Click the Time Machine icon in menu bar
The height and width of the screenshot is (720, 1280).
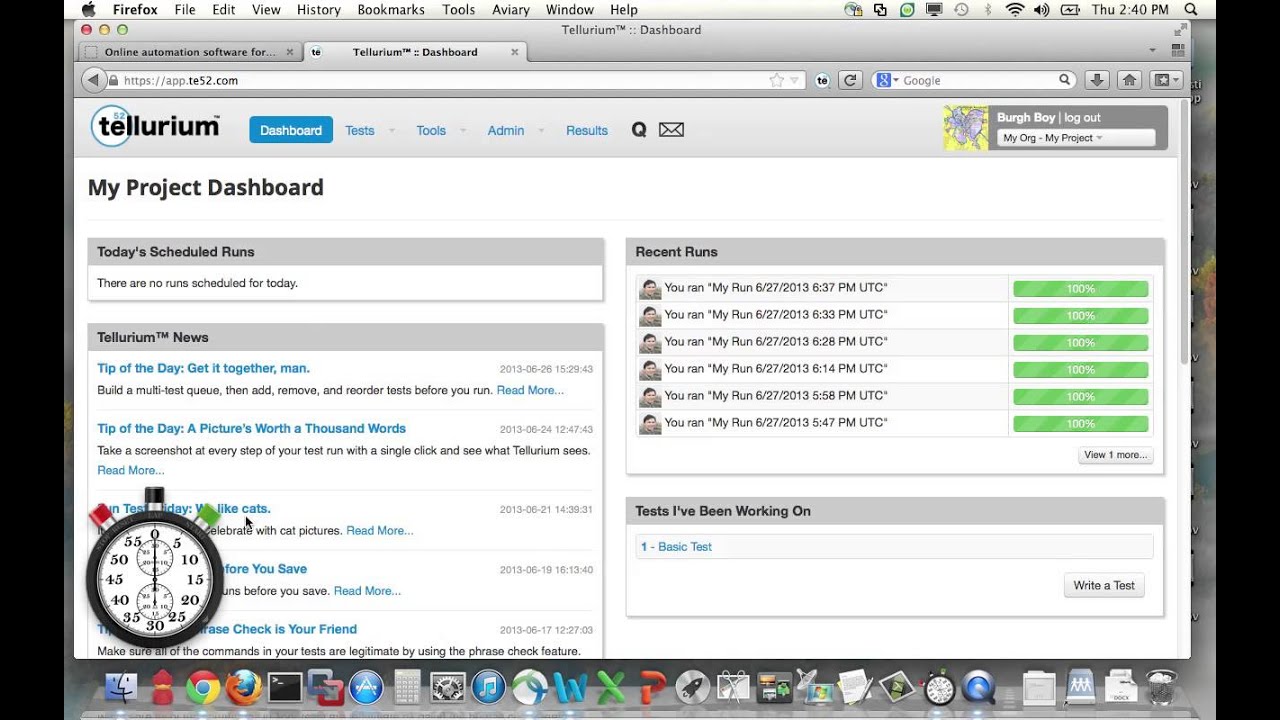(x=961, y=9)
